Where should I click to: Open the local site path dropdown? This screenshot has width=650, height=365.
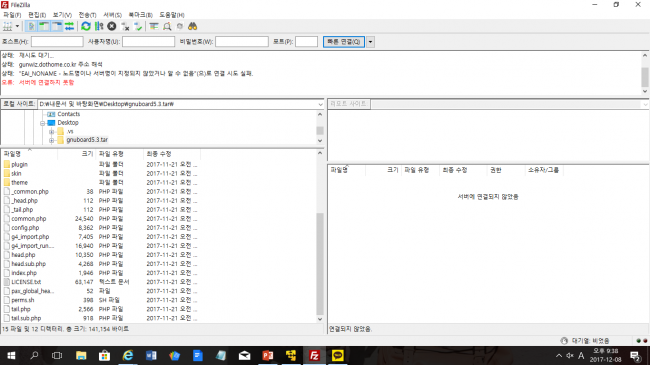coord(320,104)
